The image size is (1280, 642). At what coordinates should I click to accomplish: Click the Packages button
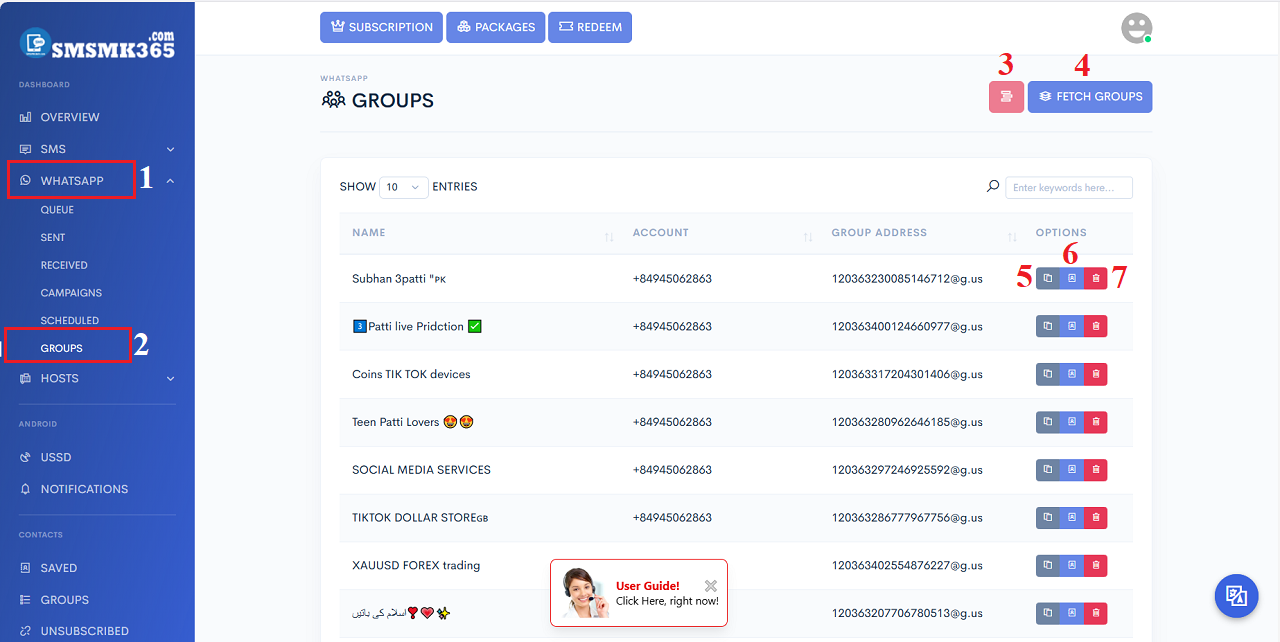[x=495, y=27]
